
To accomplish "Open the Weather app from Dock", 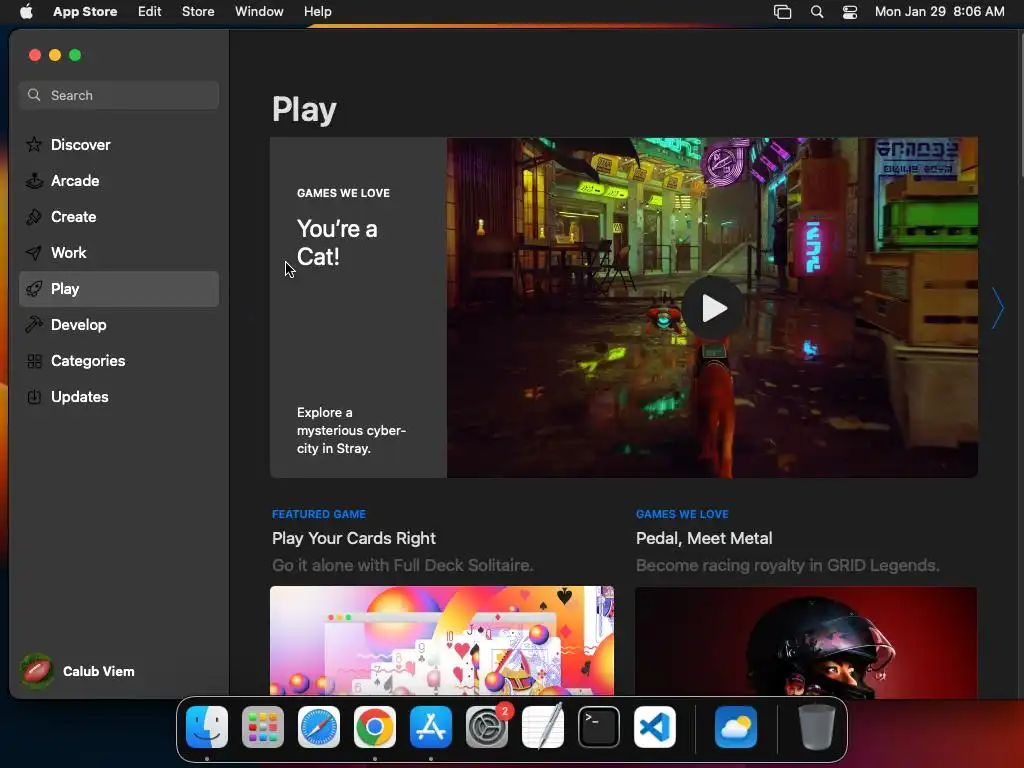I will pyautogui.click(x=736, y=727).
